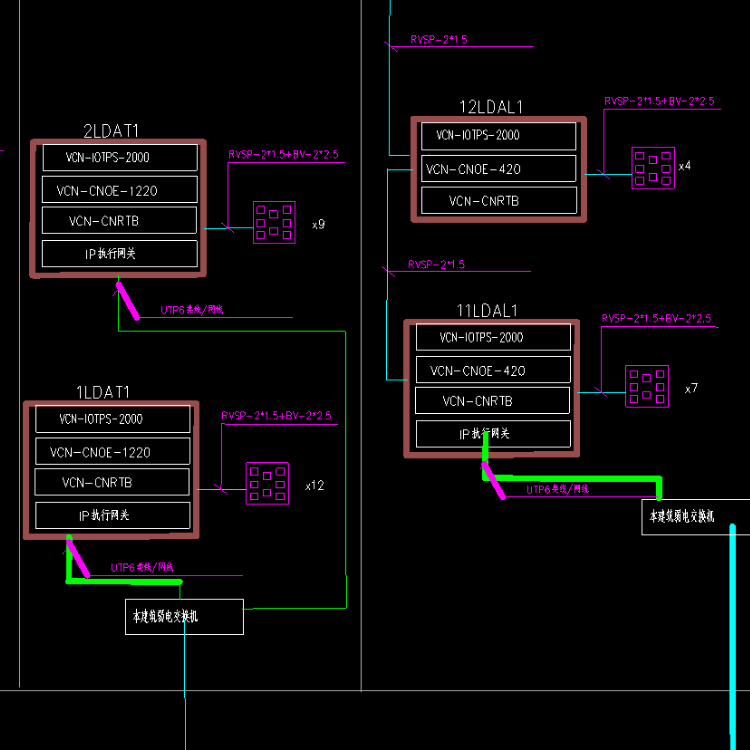Image resolution: width=750 pixels, height=750 pixels.
Task: Click the IP gateway box in 2LDAT1
Action: coord(120,254)
